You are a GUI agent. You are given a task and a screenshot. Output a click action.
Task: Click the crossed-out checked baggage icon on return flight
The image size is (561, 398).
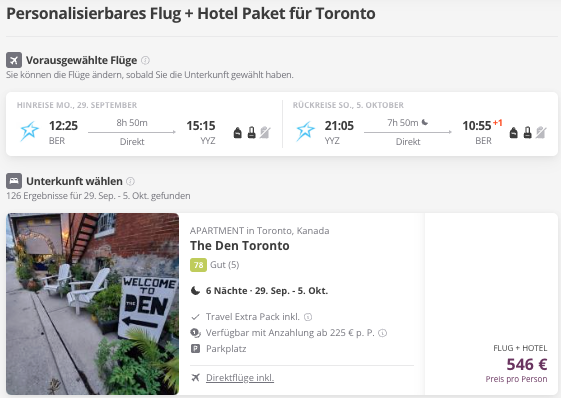541,132
